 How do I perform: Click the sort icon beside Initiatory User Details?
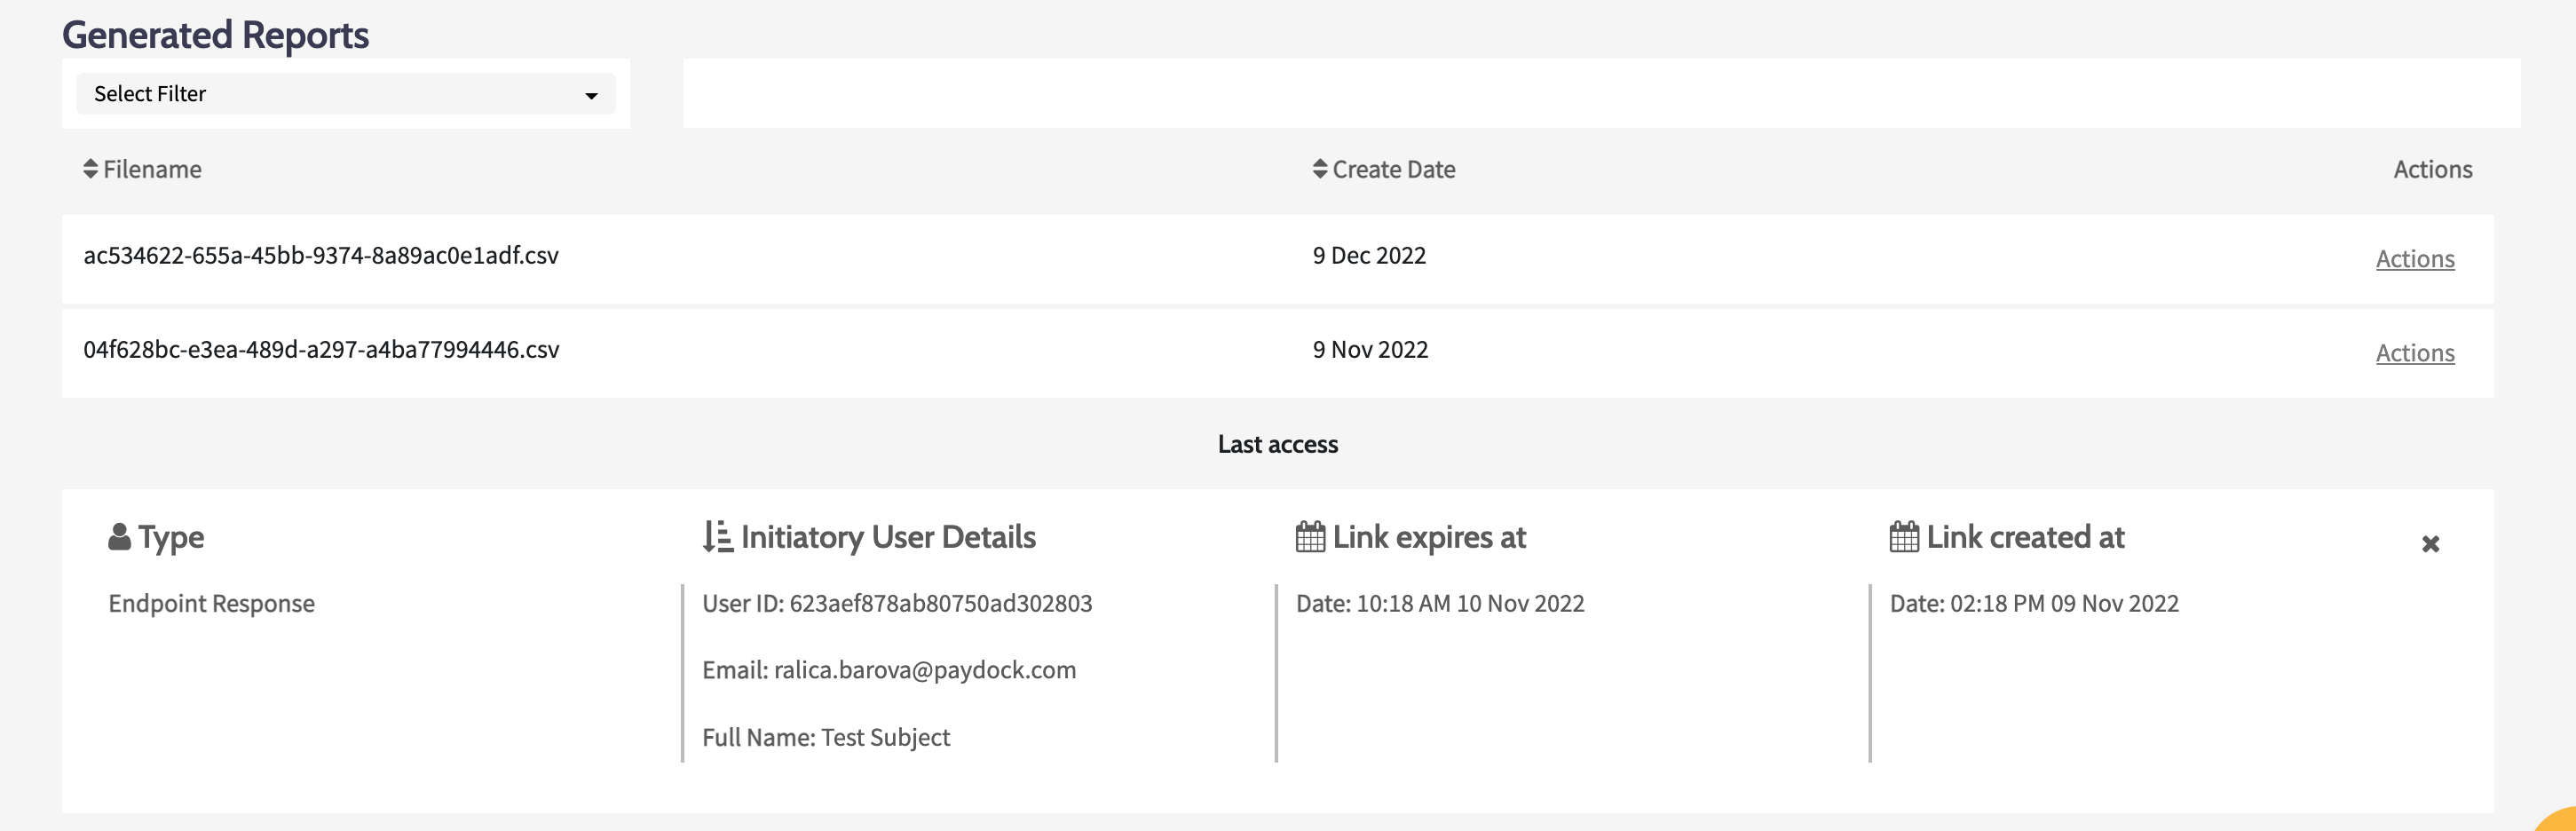[717, 537]
